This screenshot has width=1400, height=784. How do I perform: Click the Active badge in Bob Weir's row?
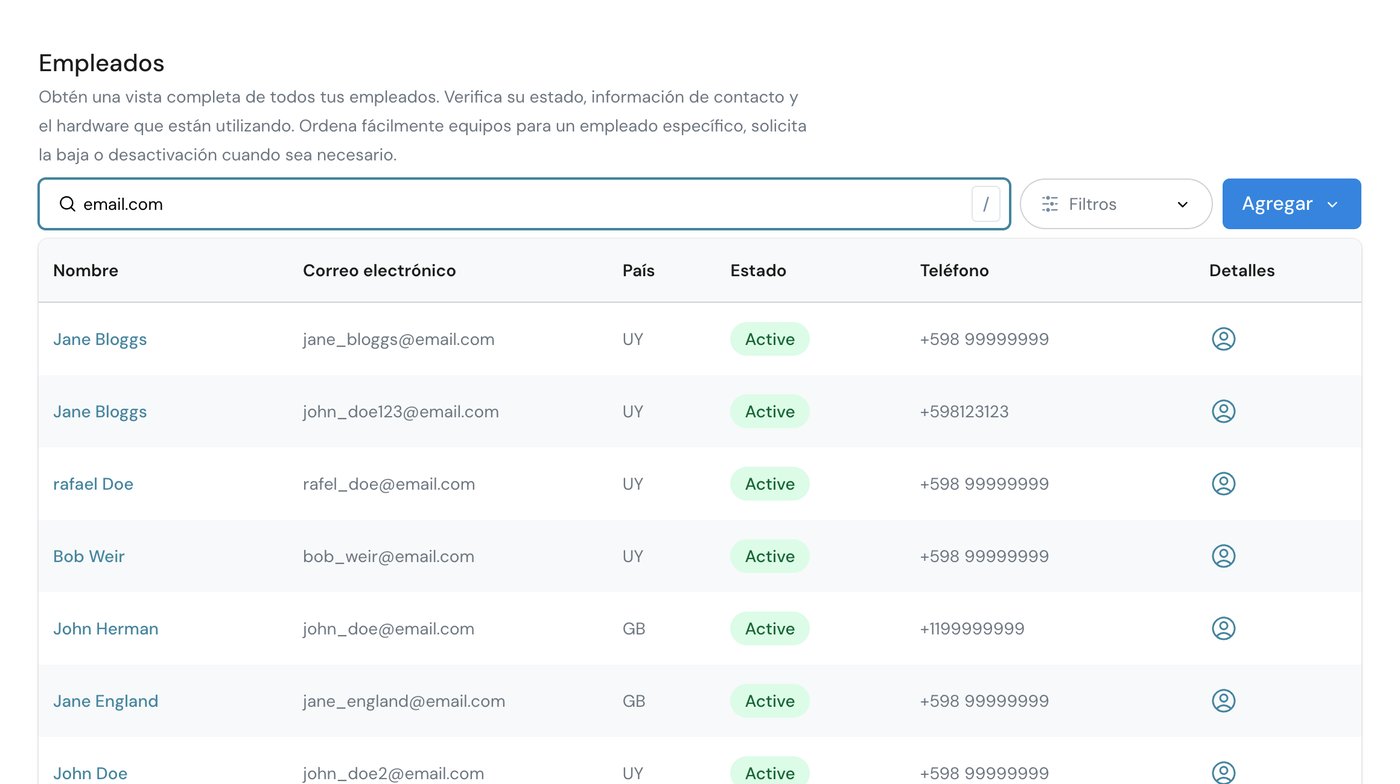(x=770, y=556)
